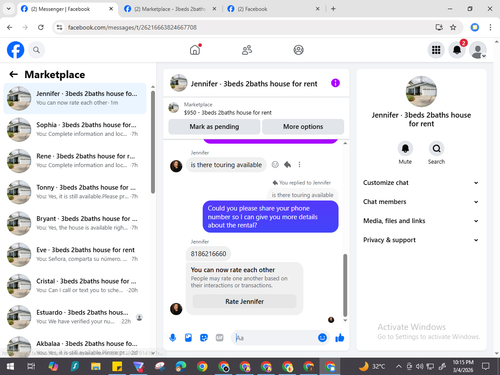The width and height of the screenshot is (500, 375).
Task: Bookmark this page with the star icon
Action: [453, 27]
